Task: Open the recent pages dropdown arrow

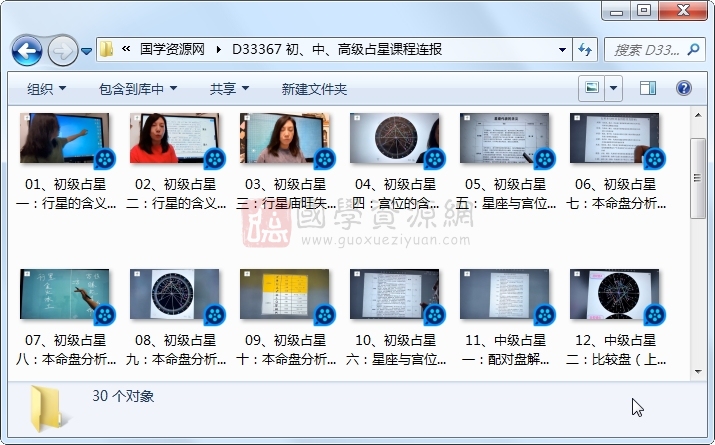Action: click(87, 51)
